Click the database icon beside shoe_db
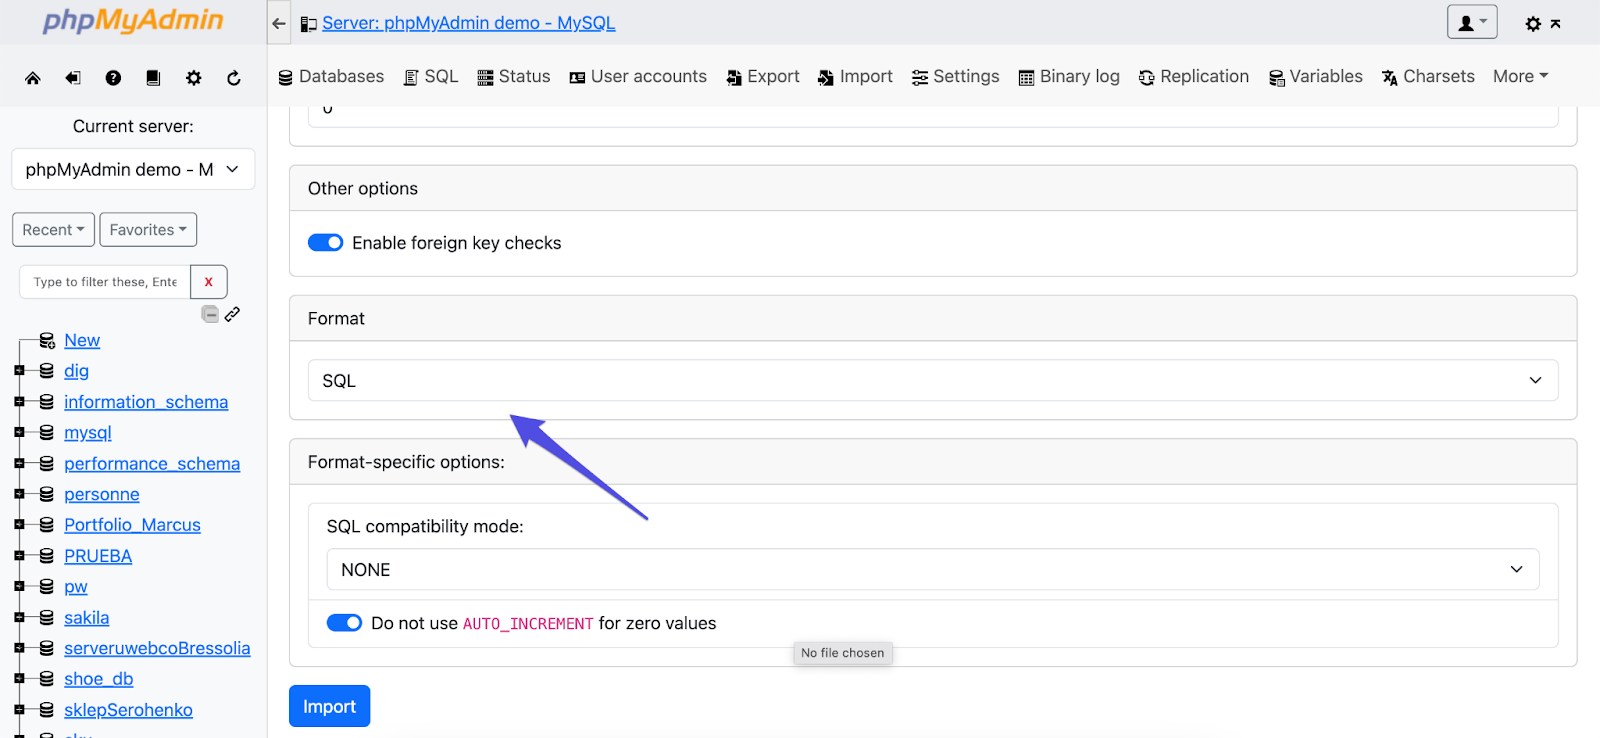The height and width of the screenshot is (738, 1600). 47,679
